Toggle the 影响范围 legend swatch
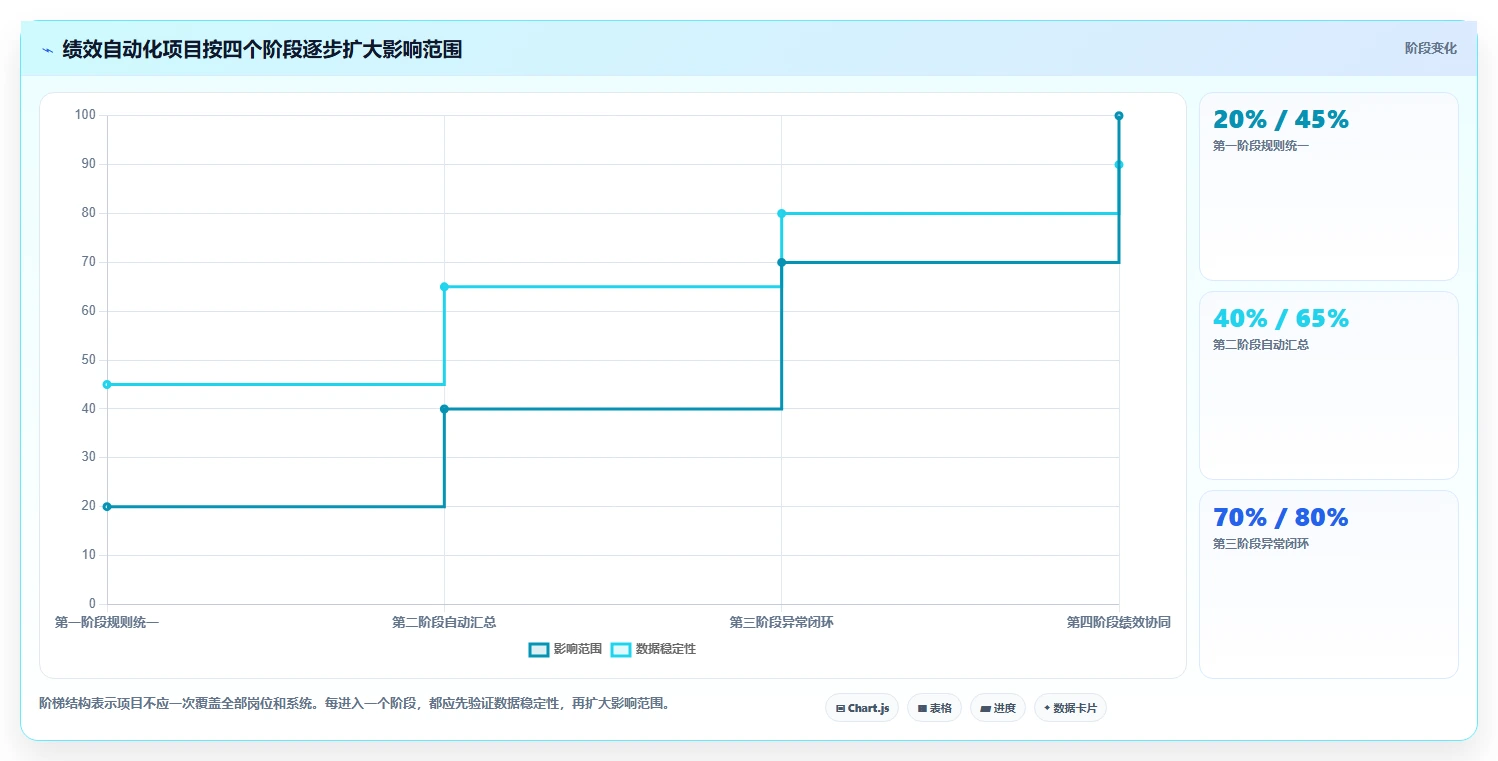The height and width of the screenshot is (761, 1498). click(x=539, y=650)
